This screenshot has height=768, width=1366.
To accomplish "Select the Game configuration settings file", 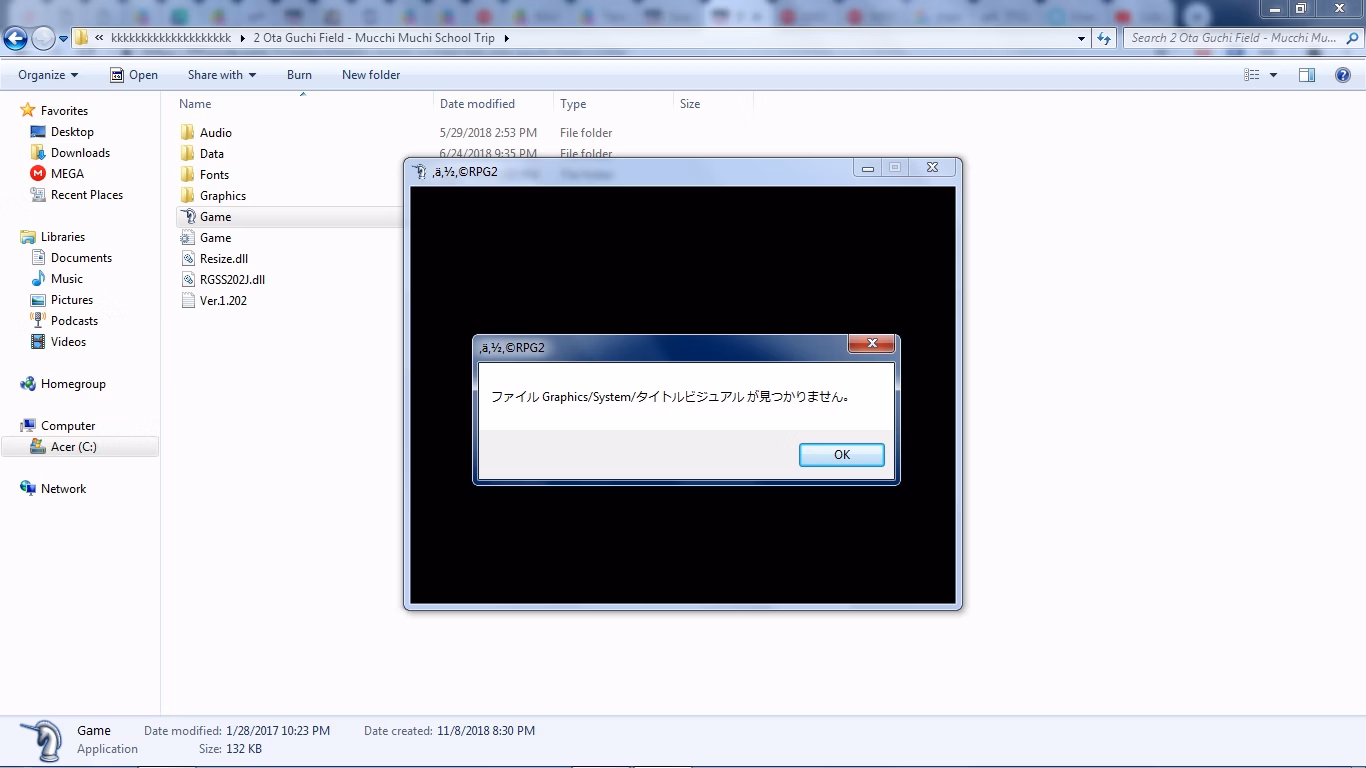I will 215,238.
